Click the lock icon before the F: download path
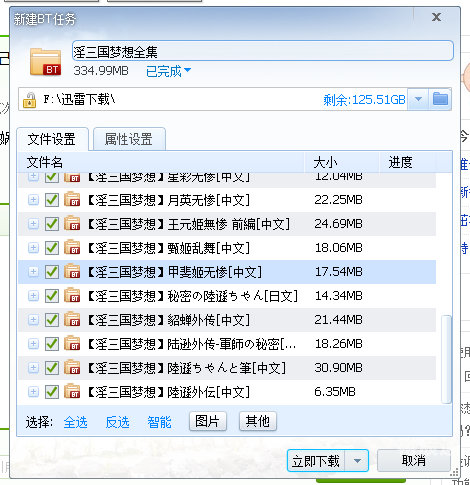 (x=29, y=100)
